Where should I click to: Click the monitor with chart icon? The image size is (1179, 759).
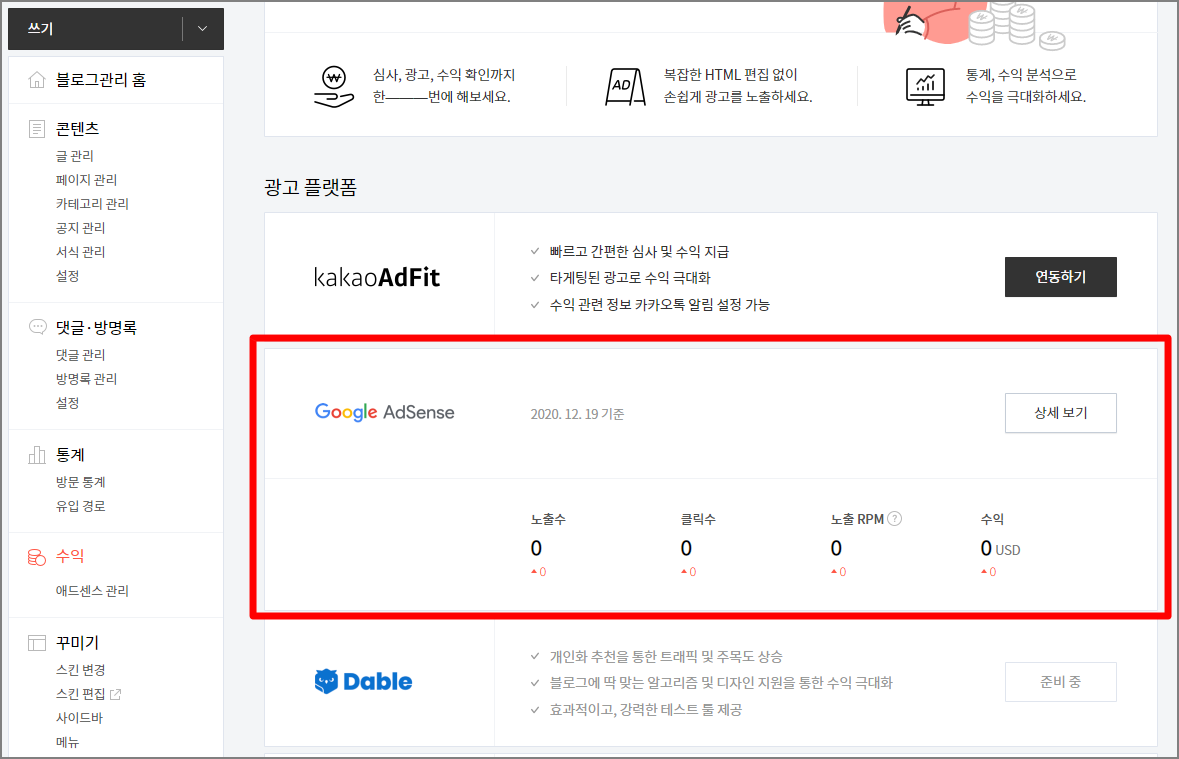point(926,87)
